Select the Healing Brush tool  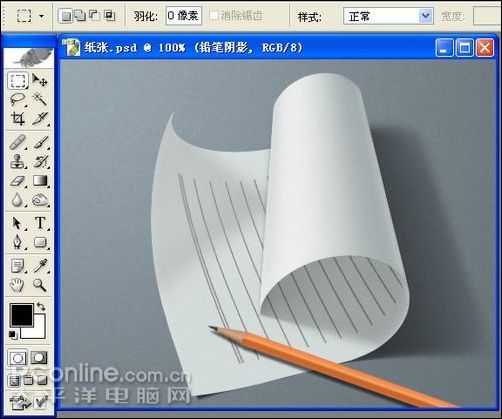[18, 143]
